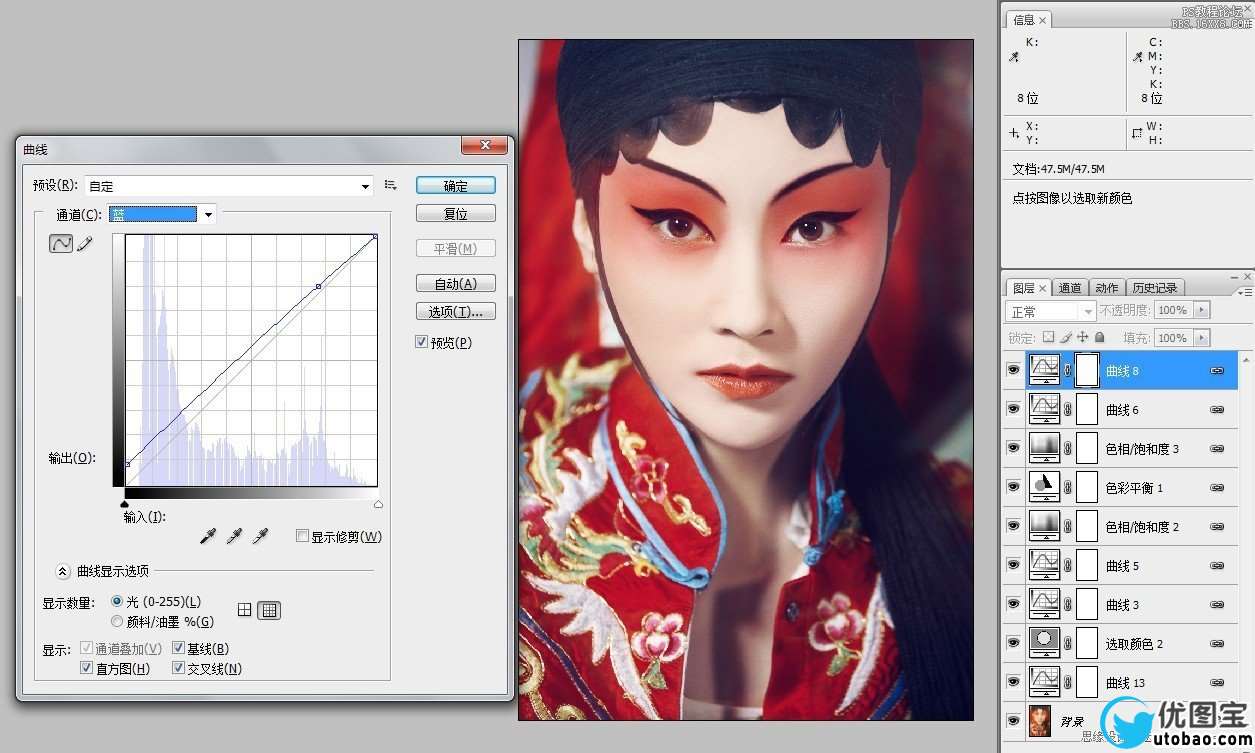Viewport: 1255px width, 753px height.
Task: Click the lock position icon
Action: (x=1083, y=338)
